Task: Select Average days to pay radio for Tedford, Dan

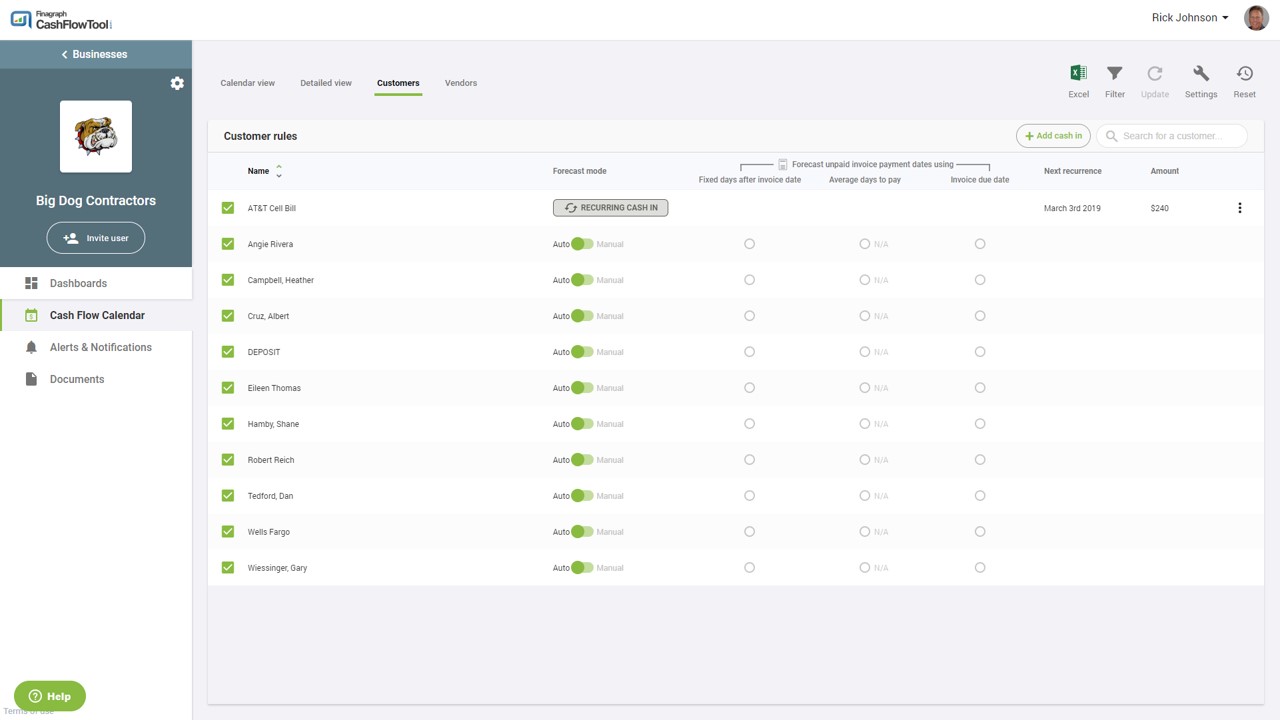Action: click(x=865, y=496)
